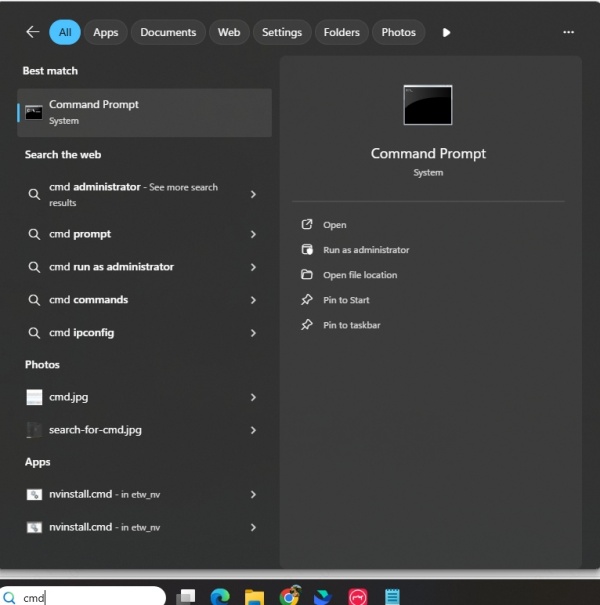Switch to the Apps filter tab
Screen dimensions: 600x605
coord(105,32)
